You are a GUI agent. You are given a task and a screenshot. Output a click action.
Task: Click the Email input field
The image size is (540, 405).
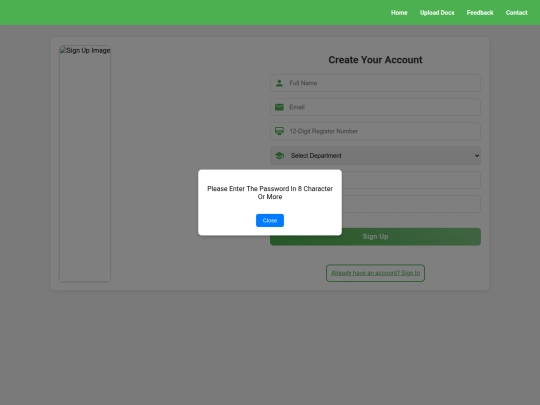click(375, 107)
